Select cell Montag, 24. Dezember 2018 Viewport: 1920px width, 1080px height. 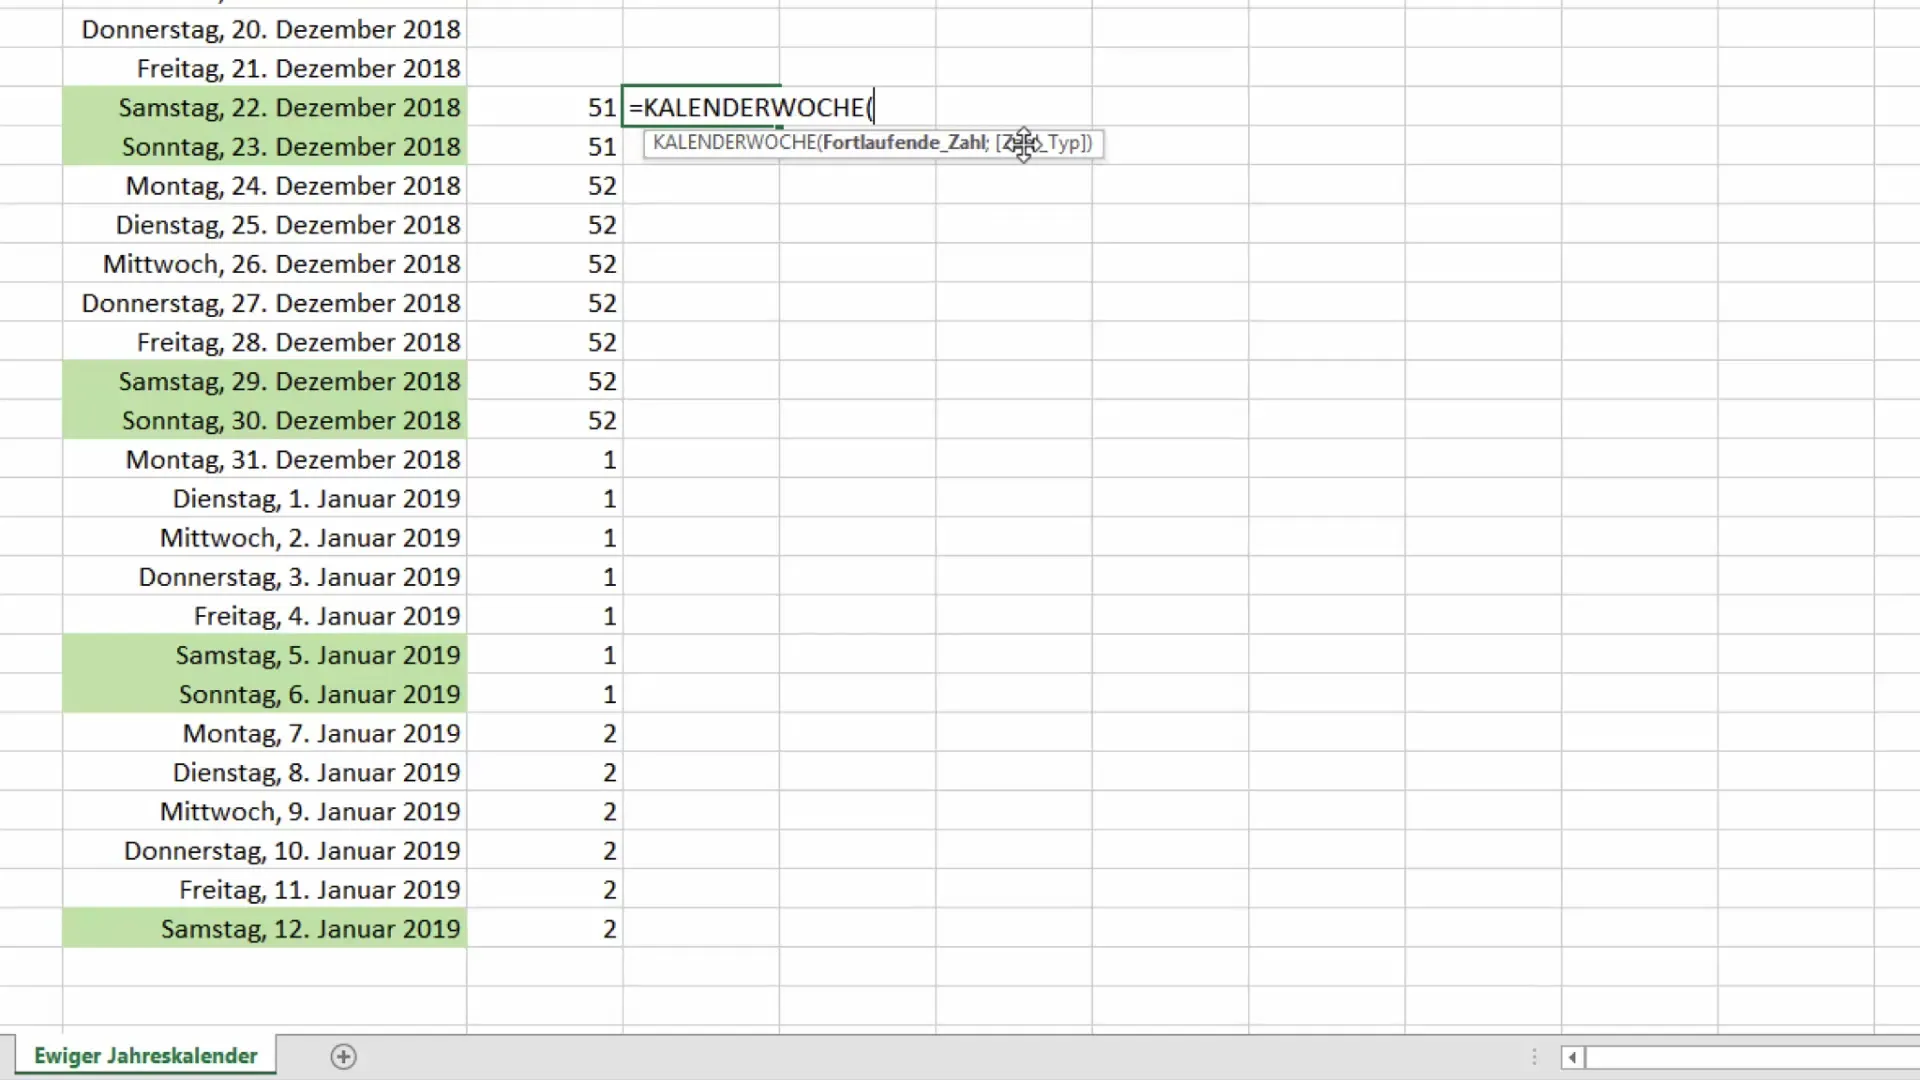[x=265, y=185]
